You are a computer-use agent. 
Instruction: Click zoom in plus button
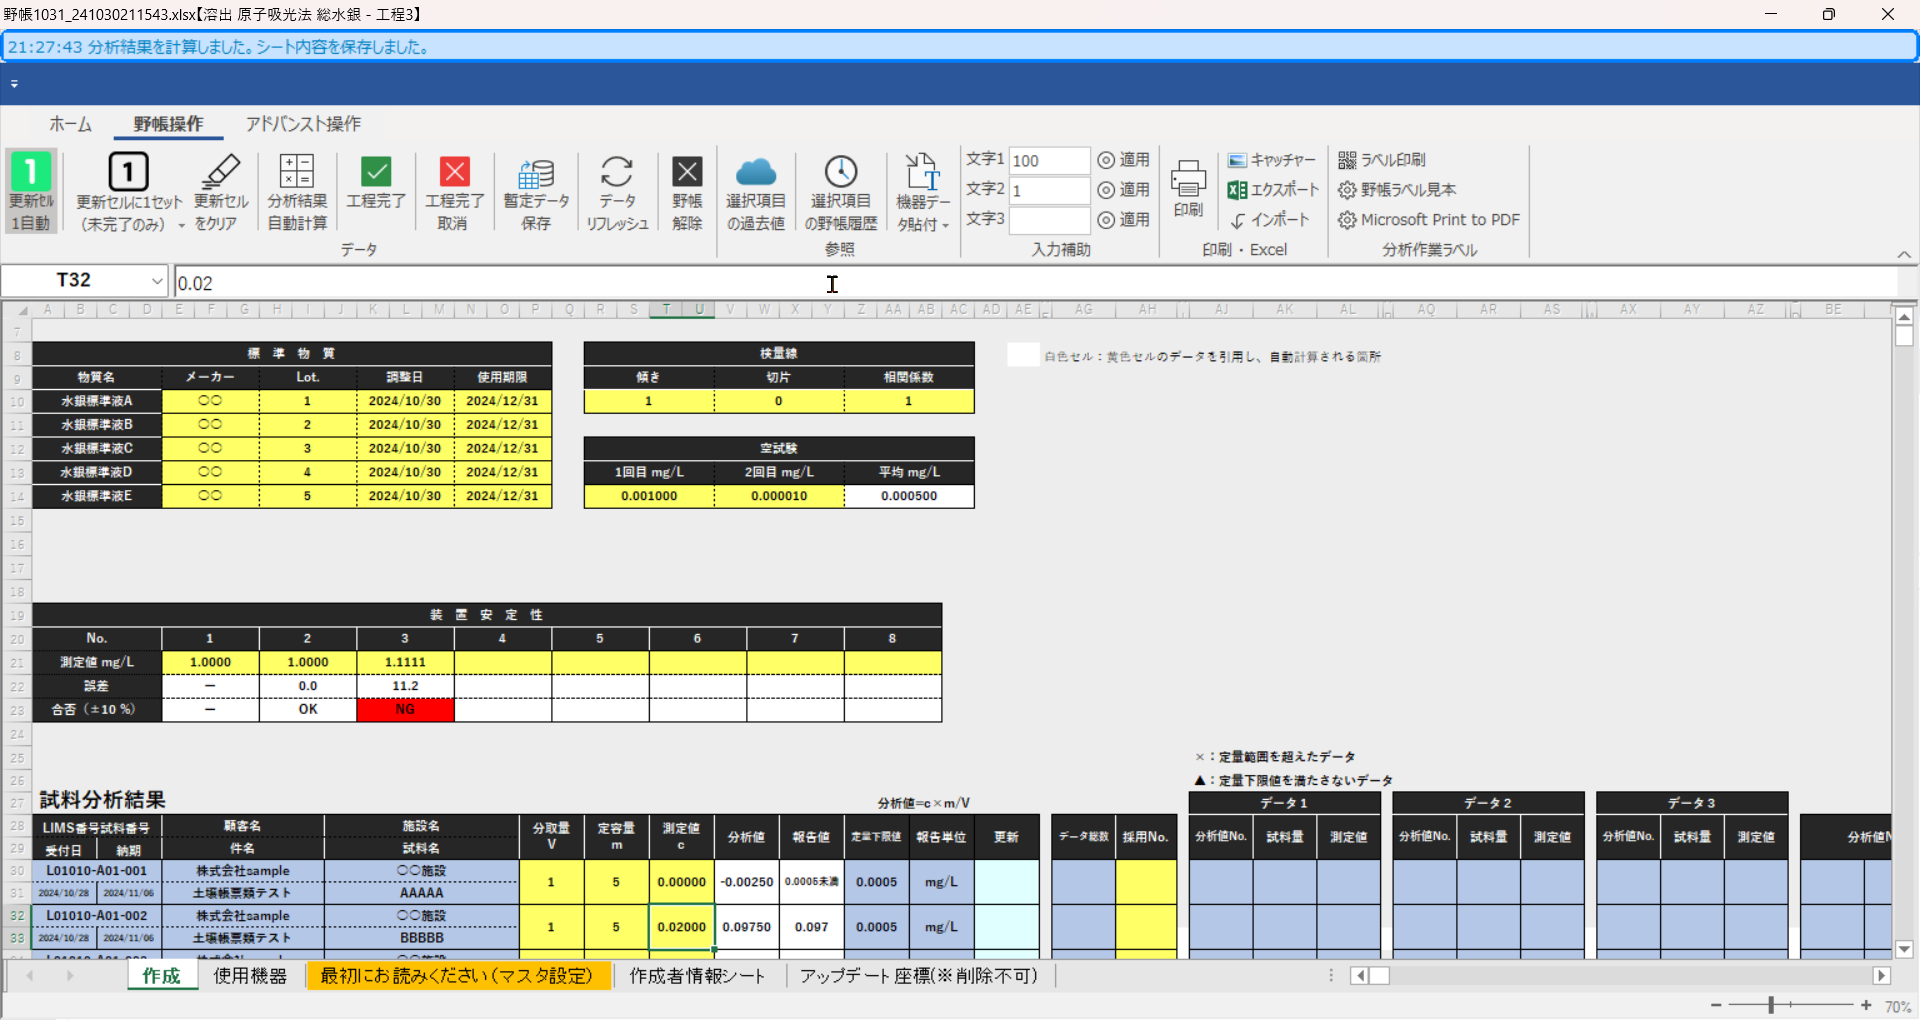coord(1866,1005)
